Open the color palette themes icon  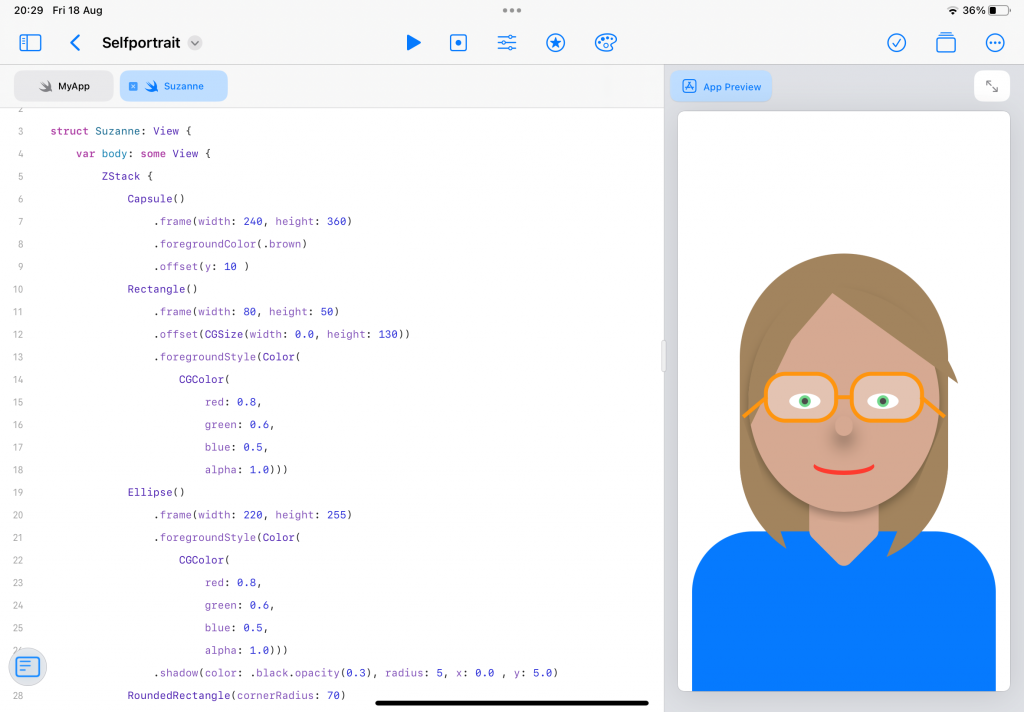tap(605, 43)
